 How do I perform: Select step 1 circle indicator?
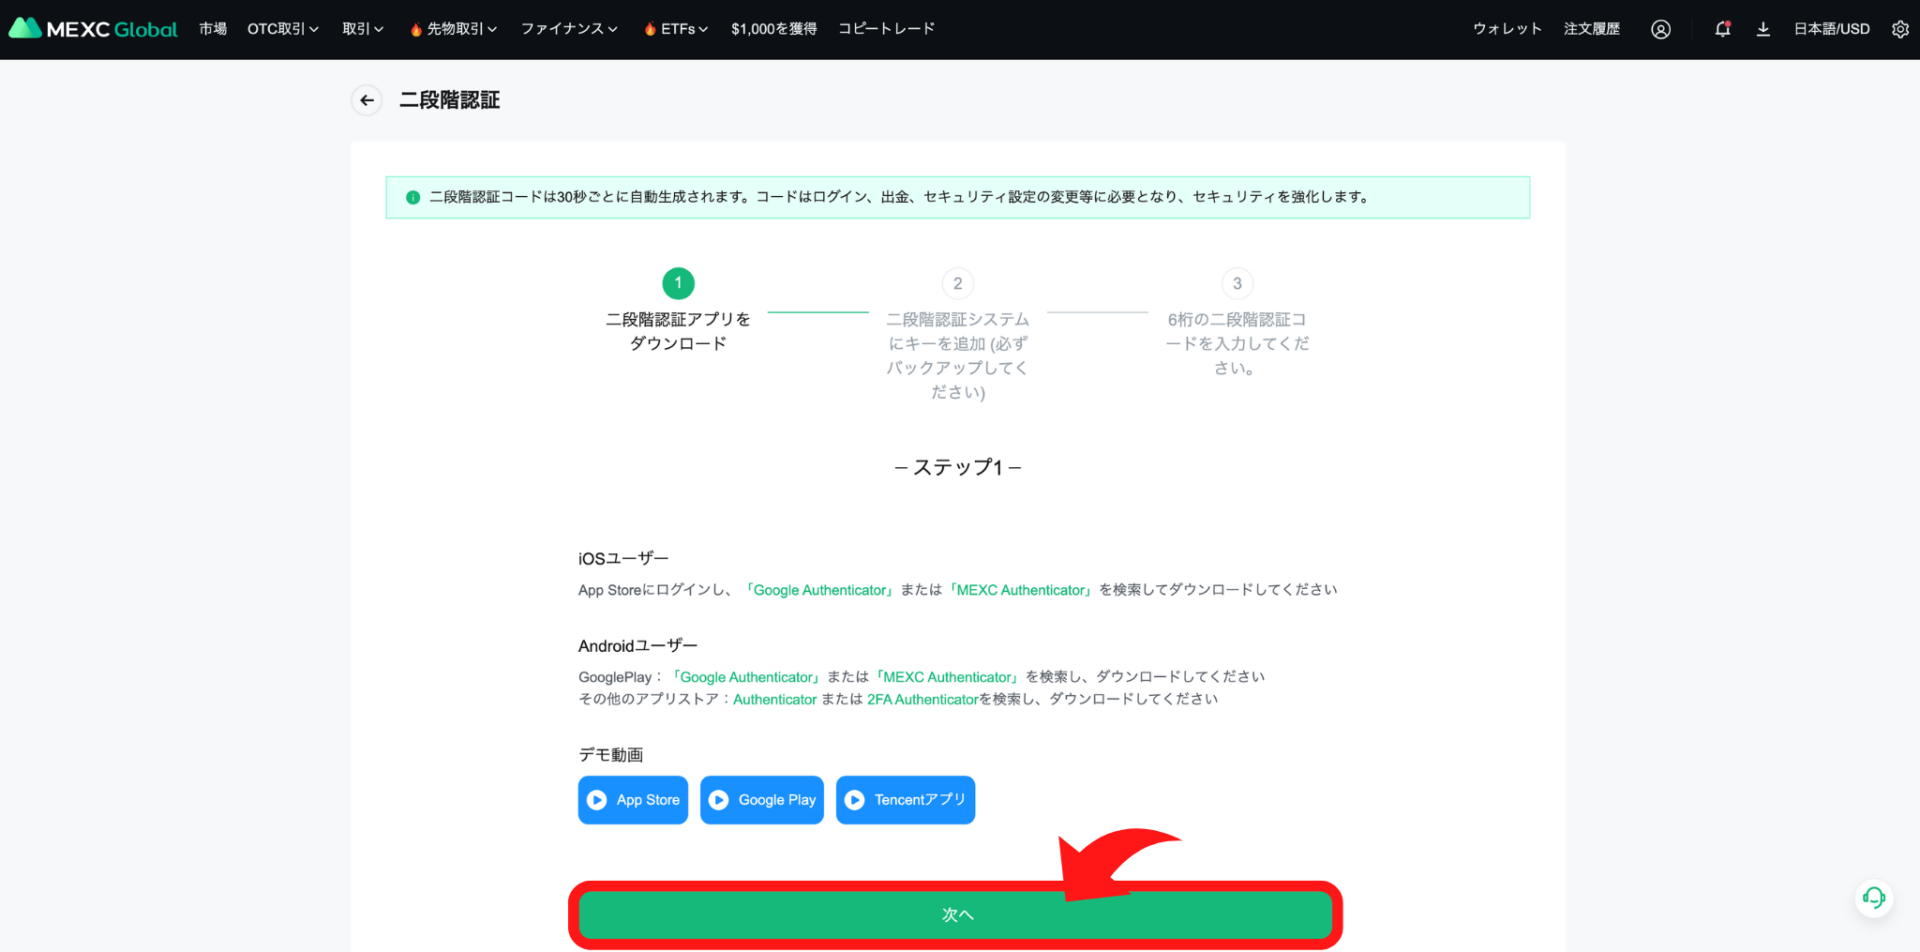pyautogui.click(x=678, y=283)
